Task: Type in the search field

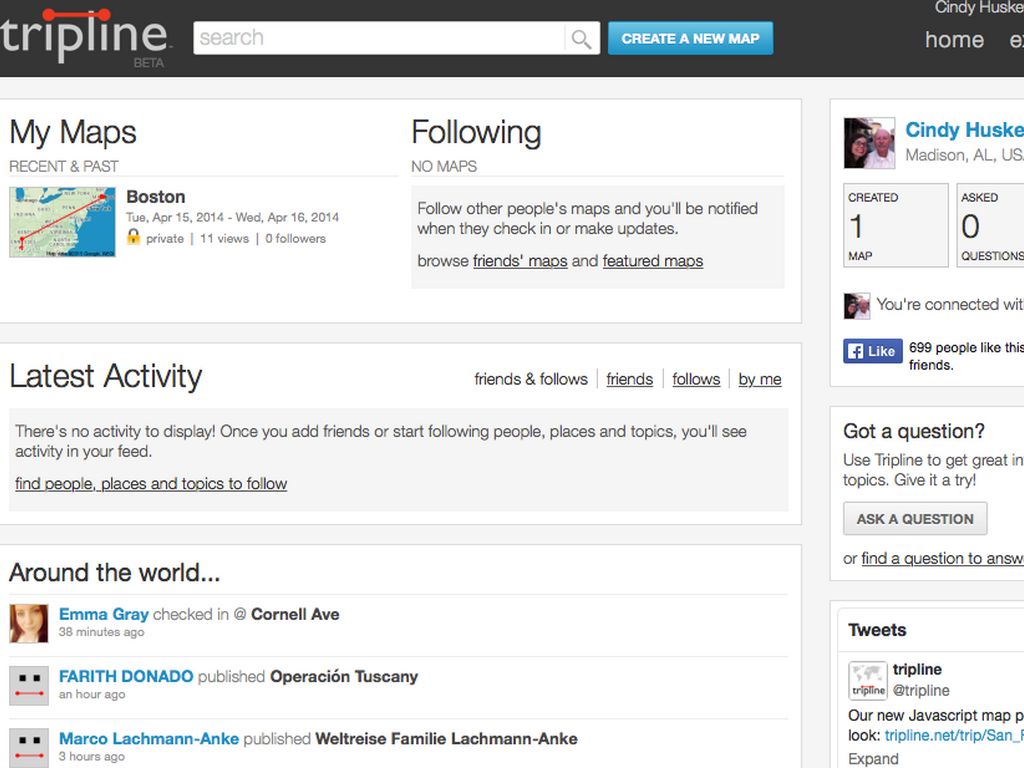Action: click(x=380, y=39)
